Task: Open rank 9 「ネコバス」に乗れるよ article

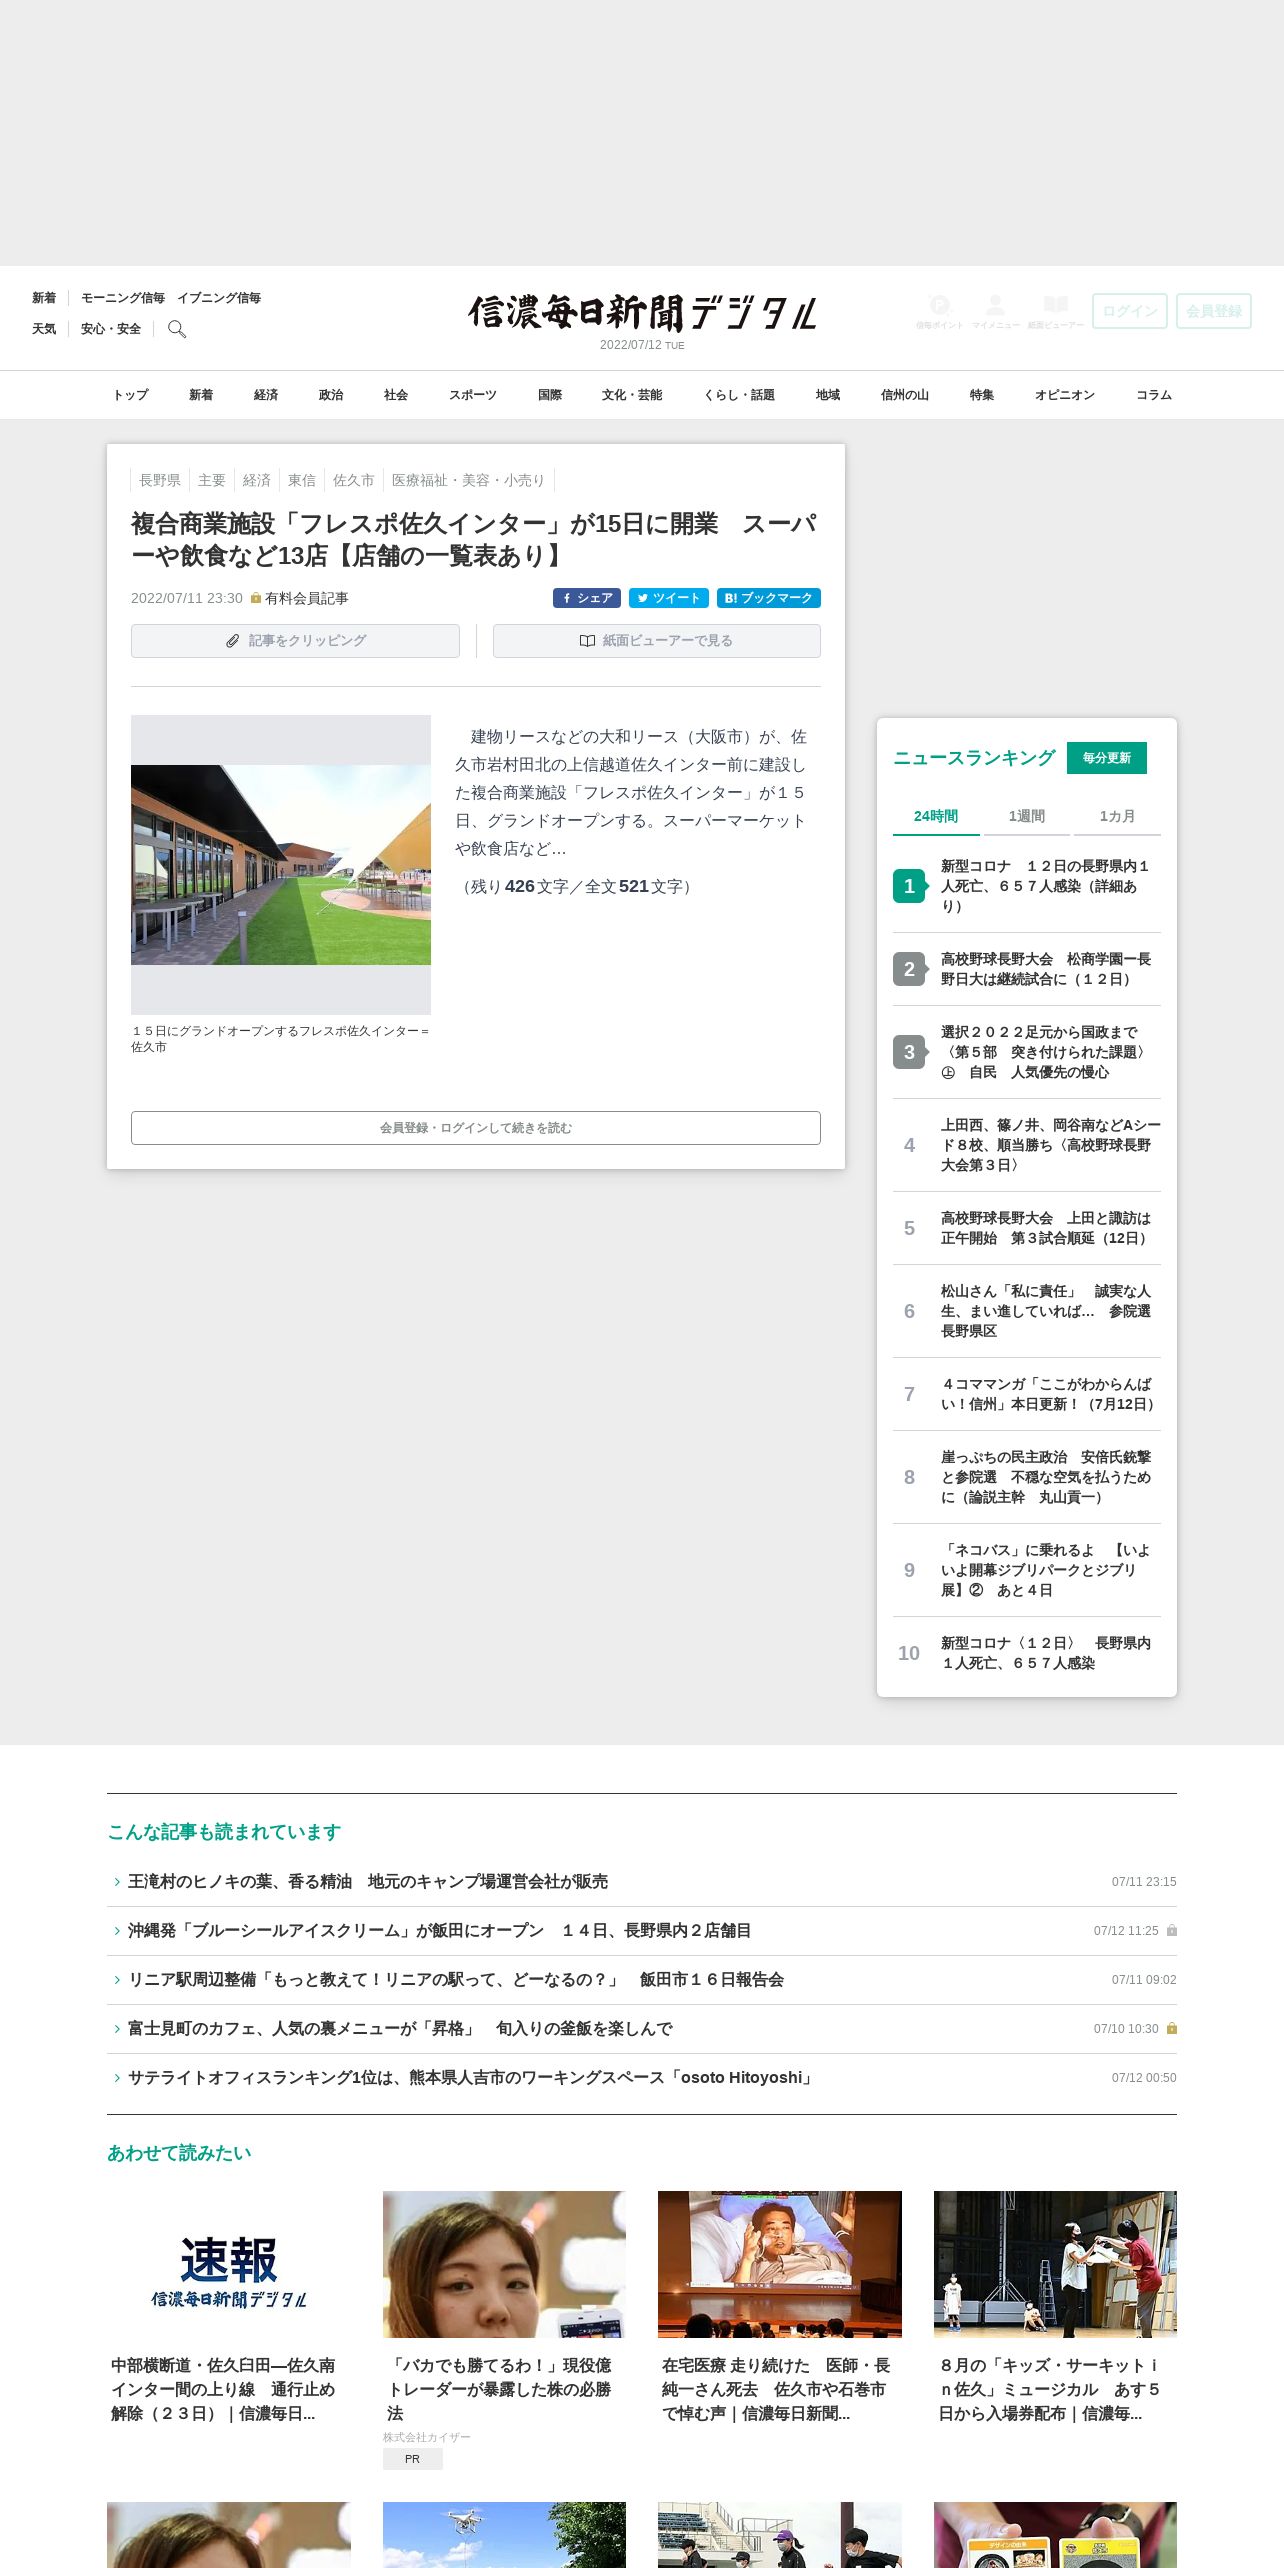Action: [x=1027, y=1570]
